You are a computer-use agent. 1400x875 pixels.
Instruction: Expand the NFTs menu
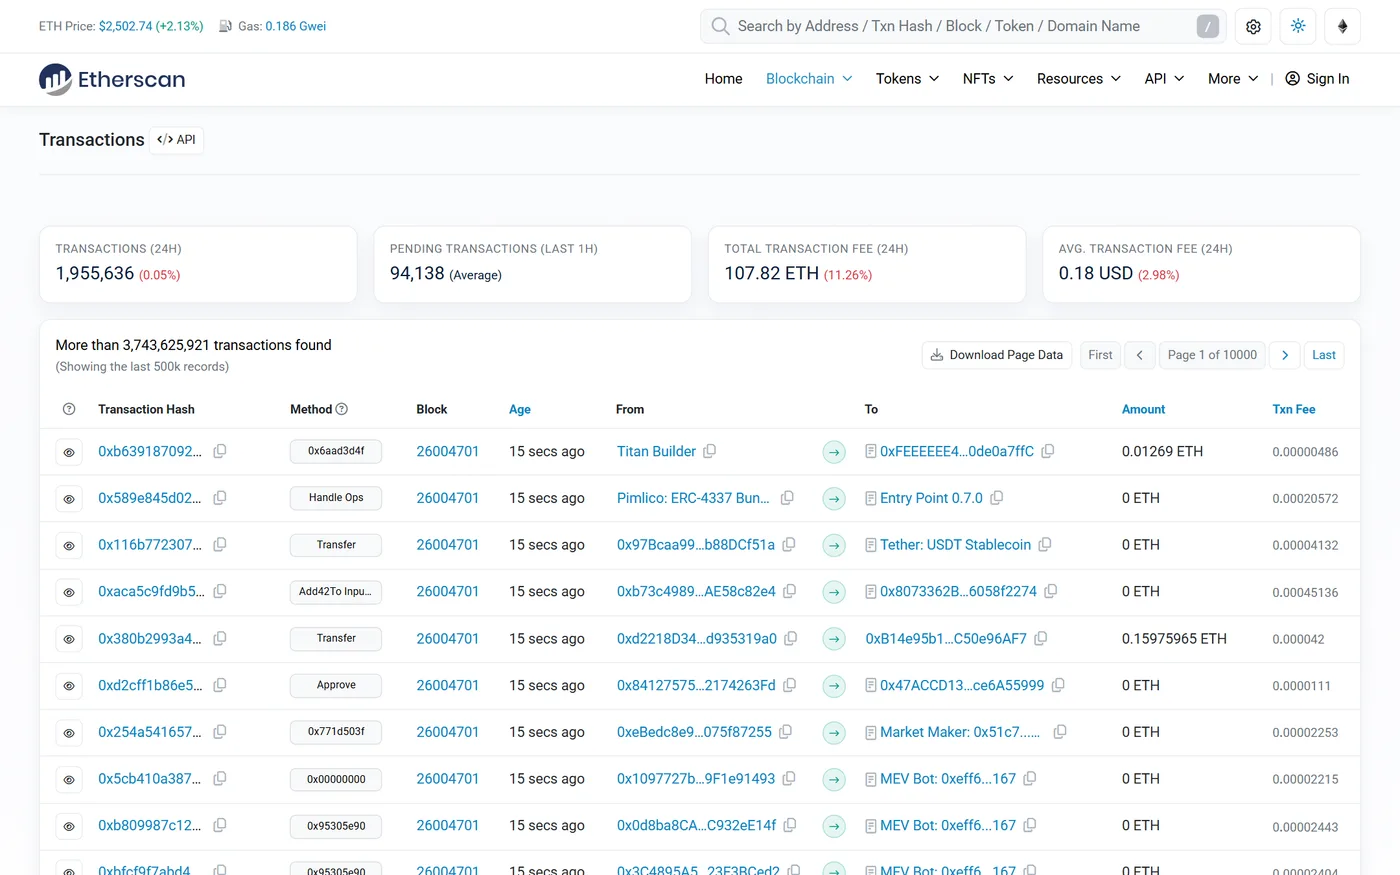[x=988, y=79]
